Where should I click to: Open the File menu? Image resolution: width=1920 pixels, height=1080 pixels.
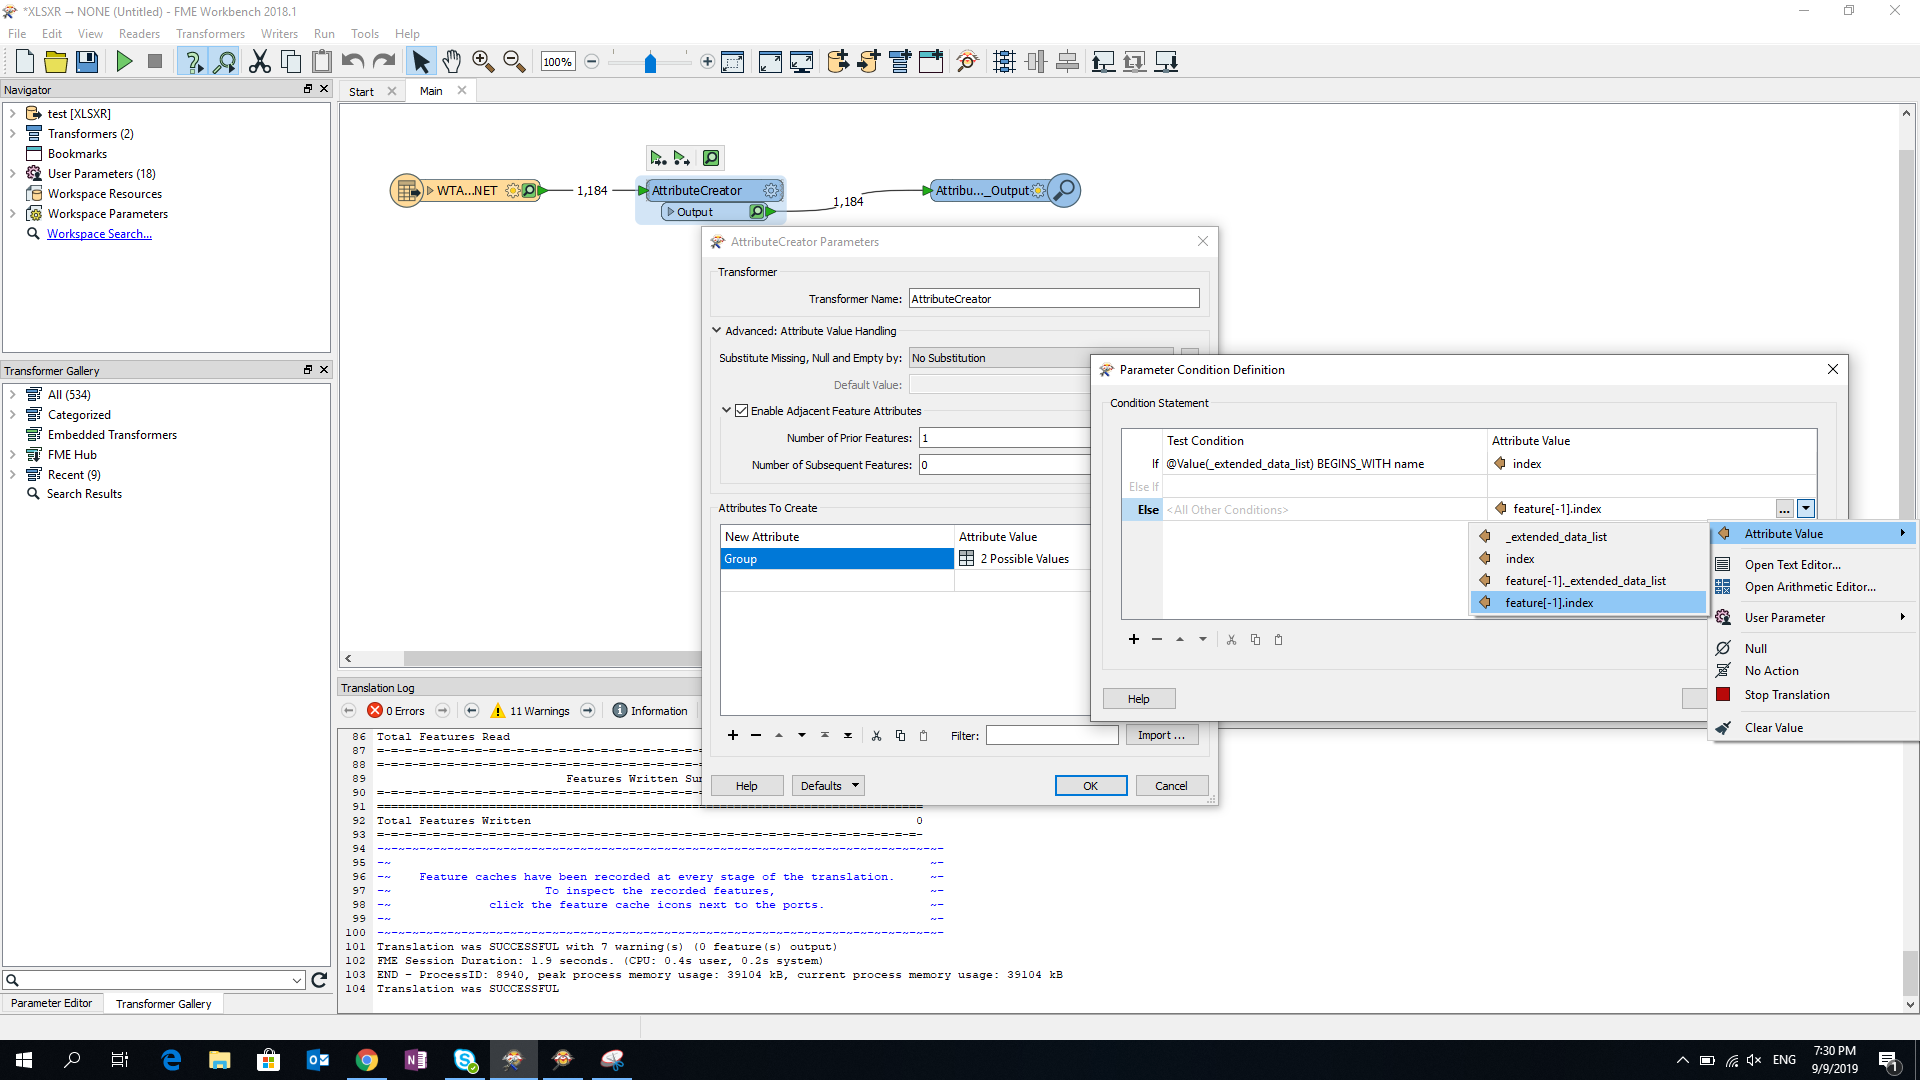(17, 34)
